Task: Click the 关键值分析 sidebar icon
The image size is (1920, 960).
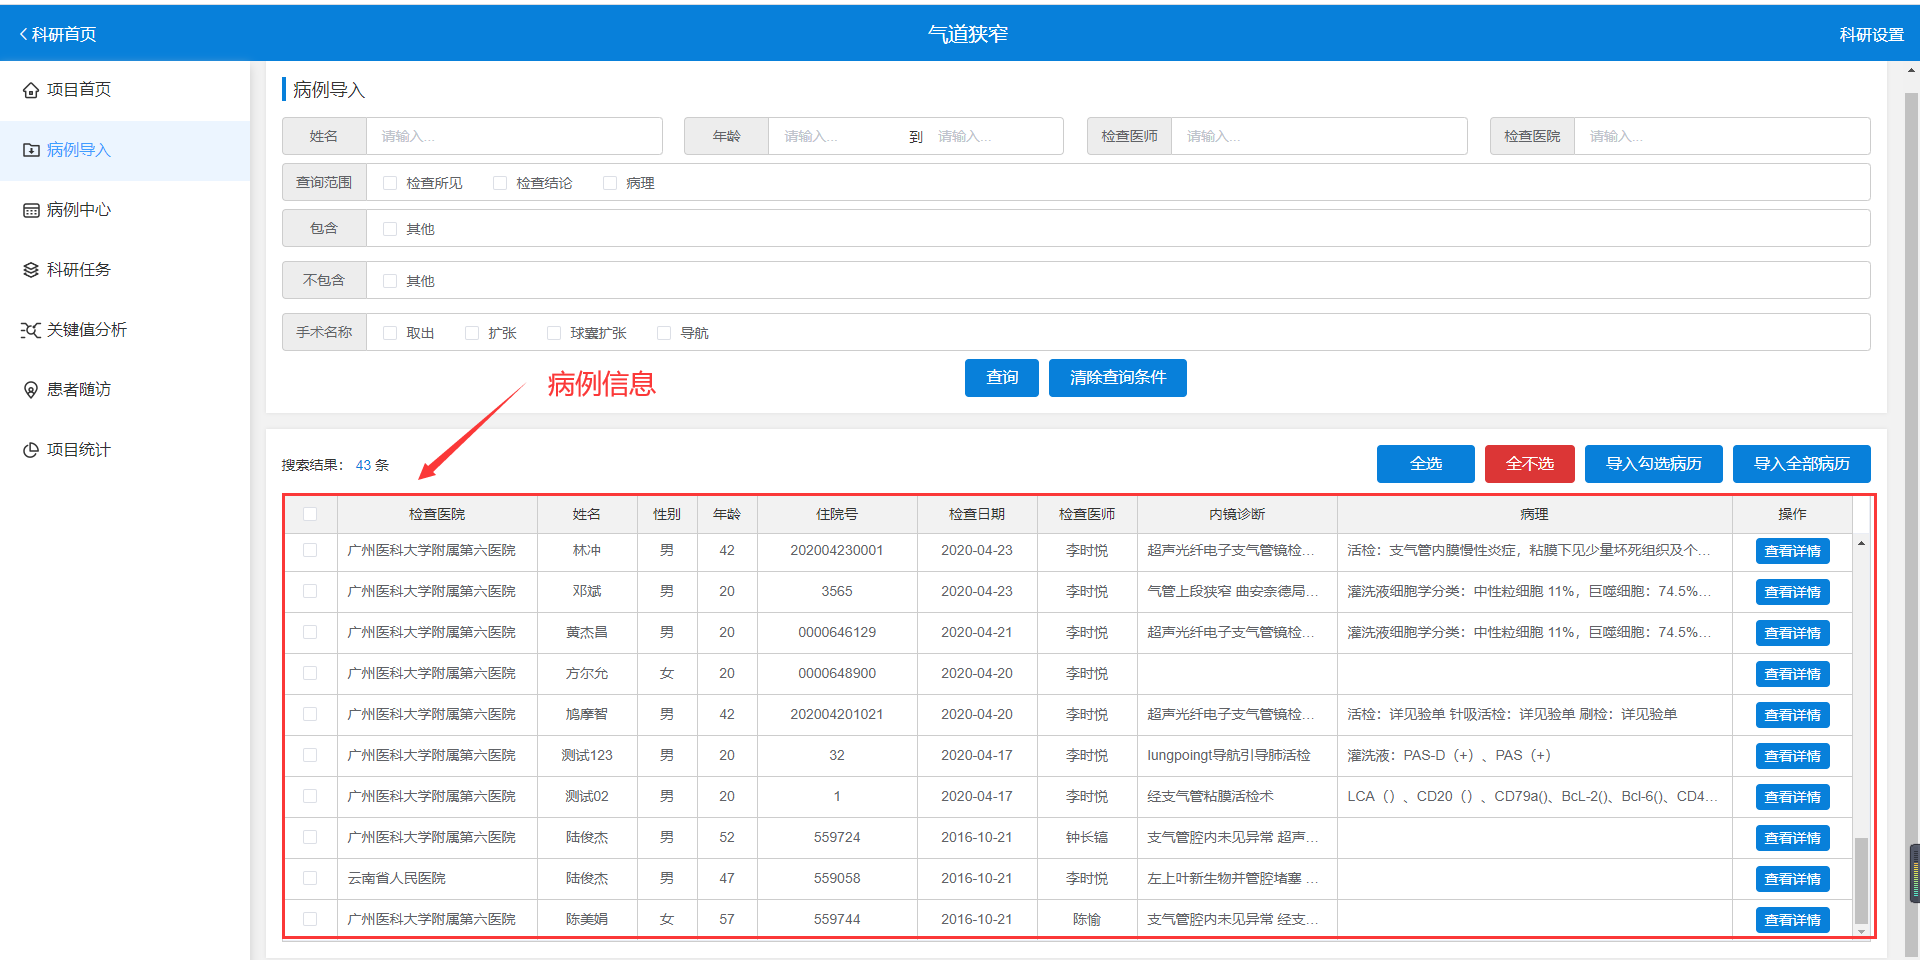Action: pos(31,330)
